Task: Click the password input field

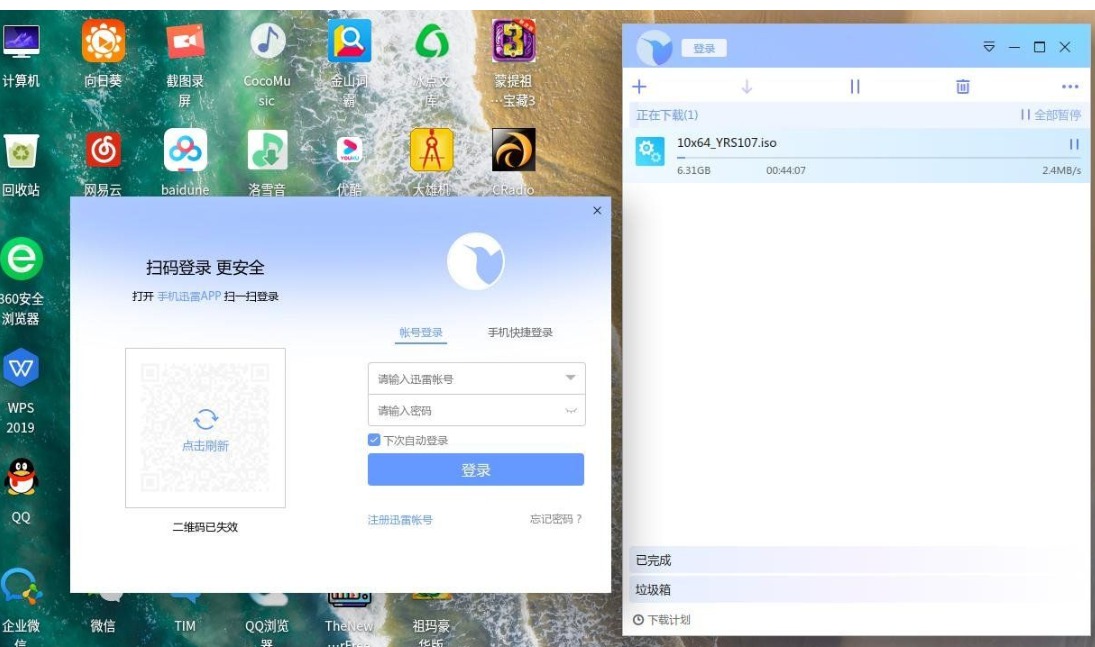Action: [476, 410]
